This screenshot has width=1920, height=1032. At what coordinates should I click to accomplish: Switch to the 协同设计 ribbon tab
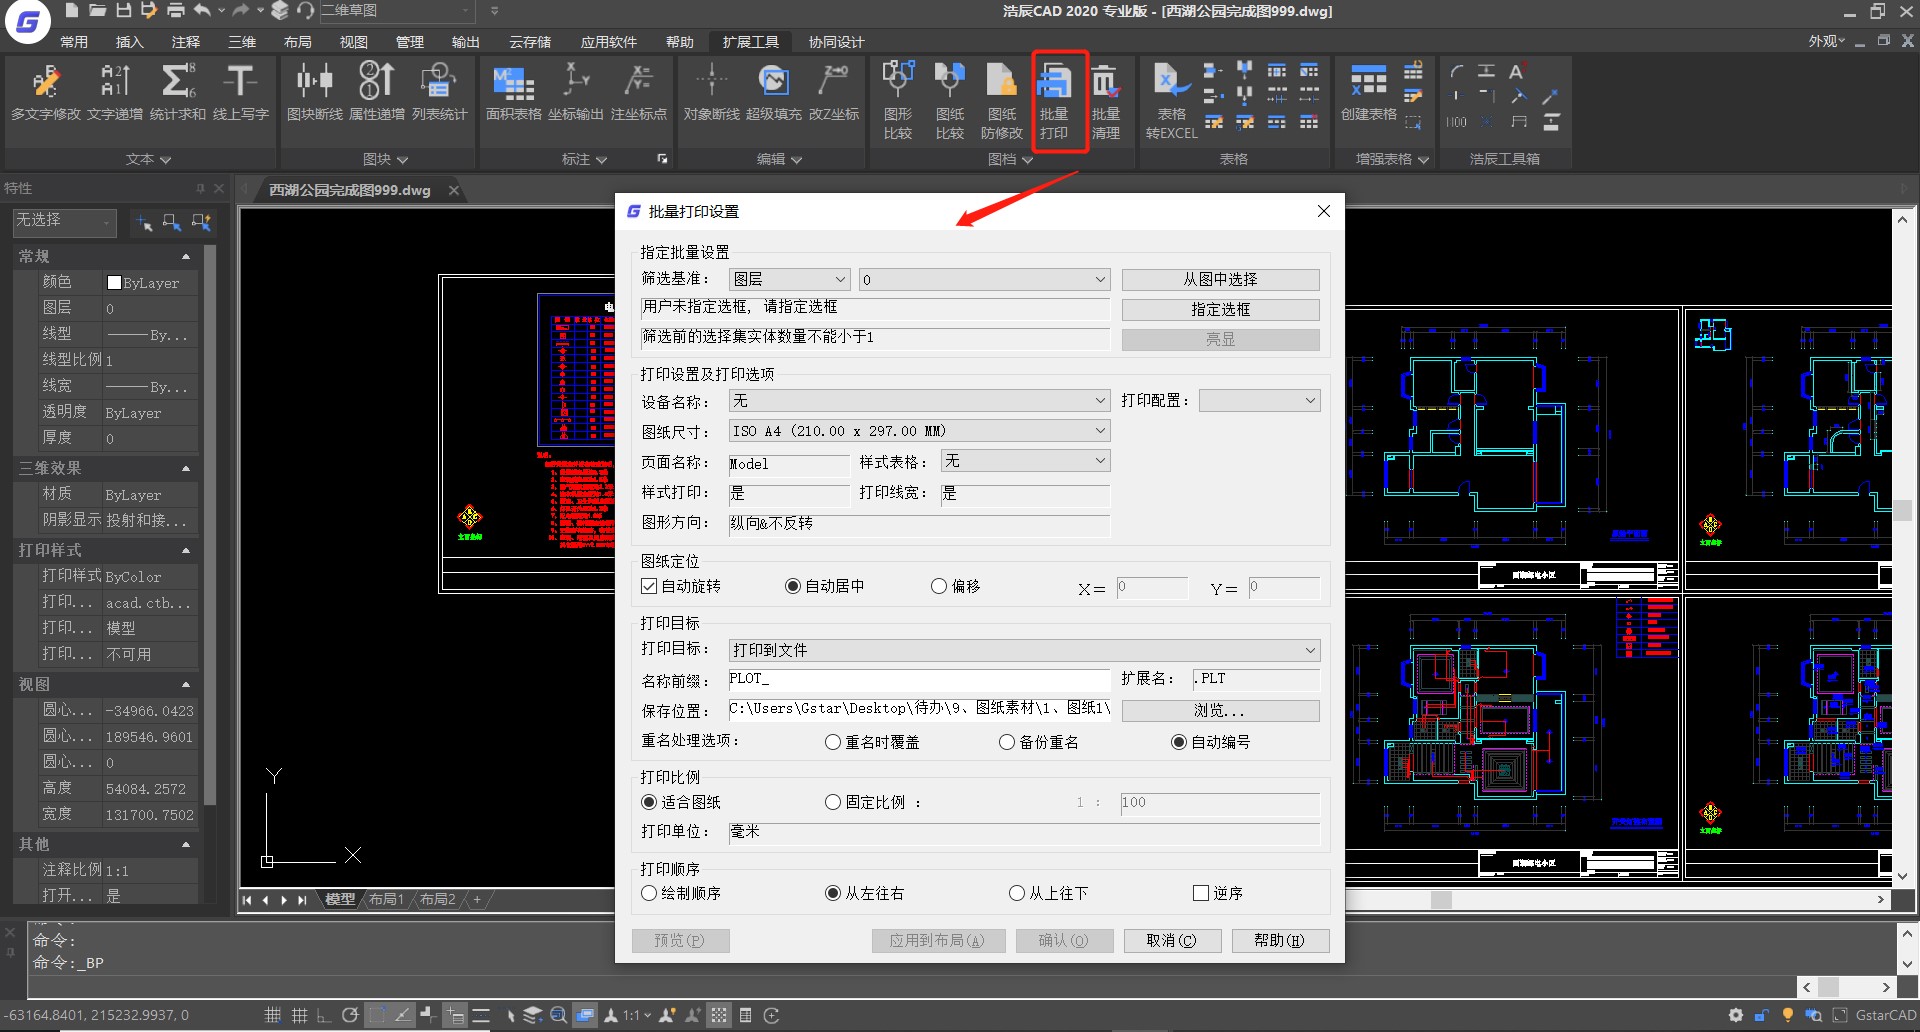click(836, 41)
